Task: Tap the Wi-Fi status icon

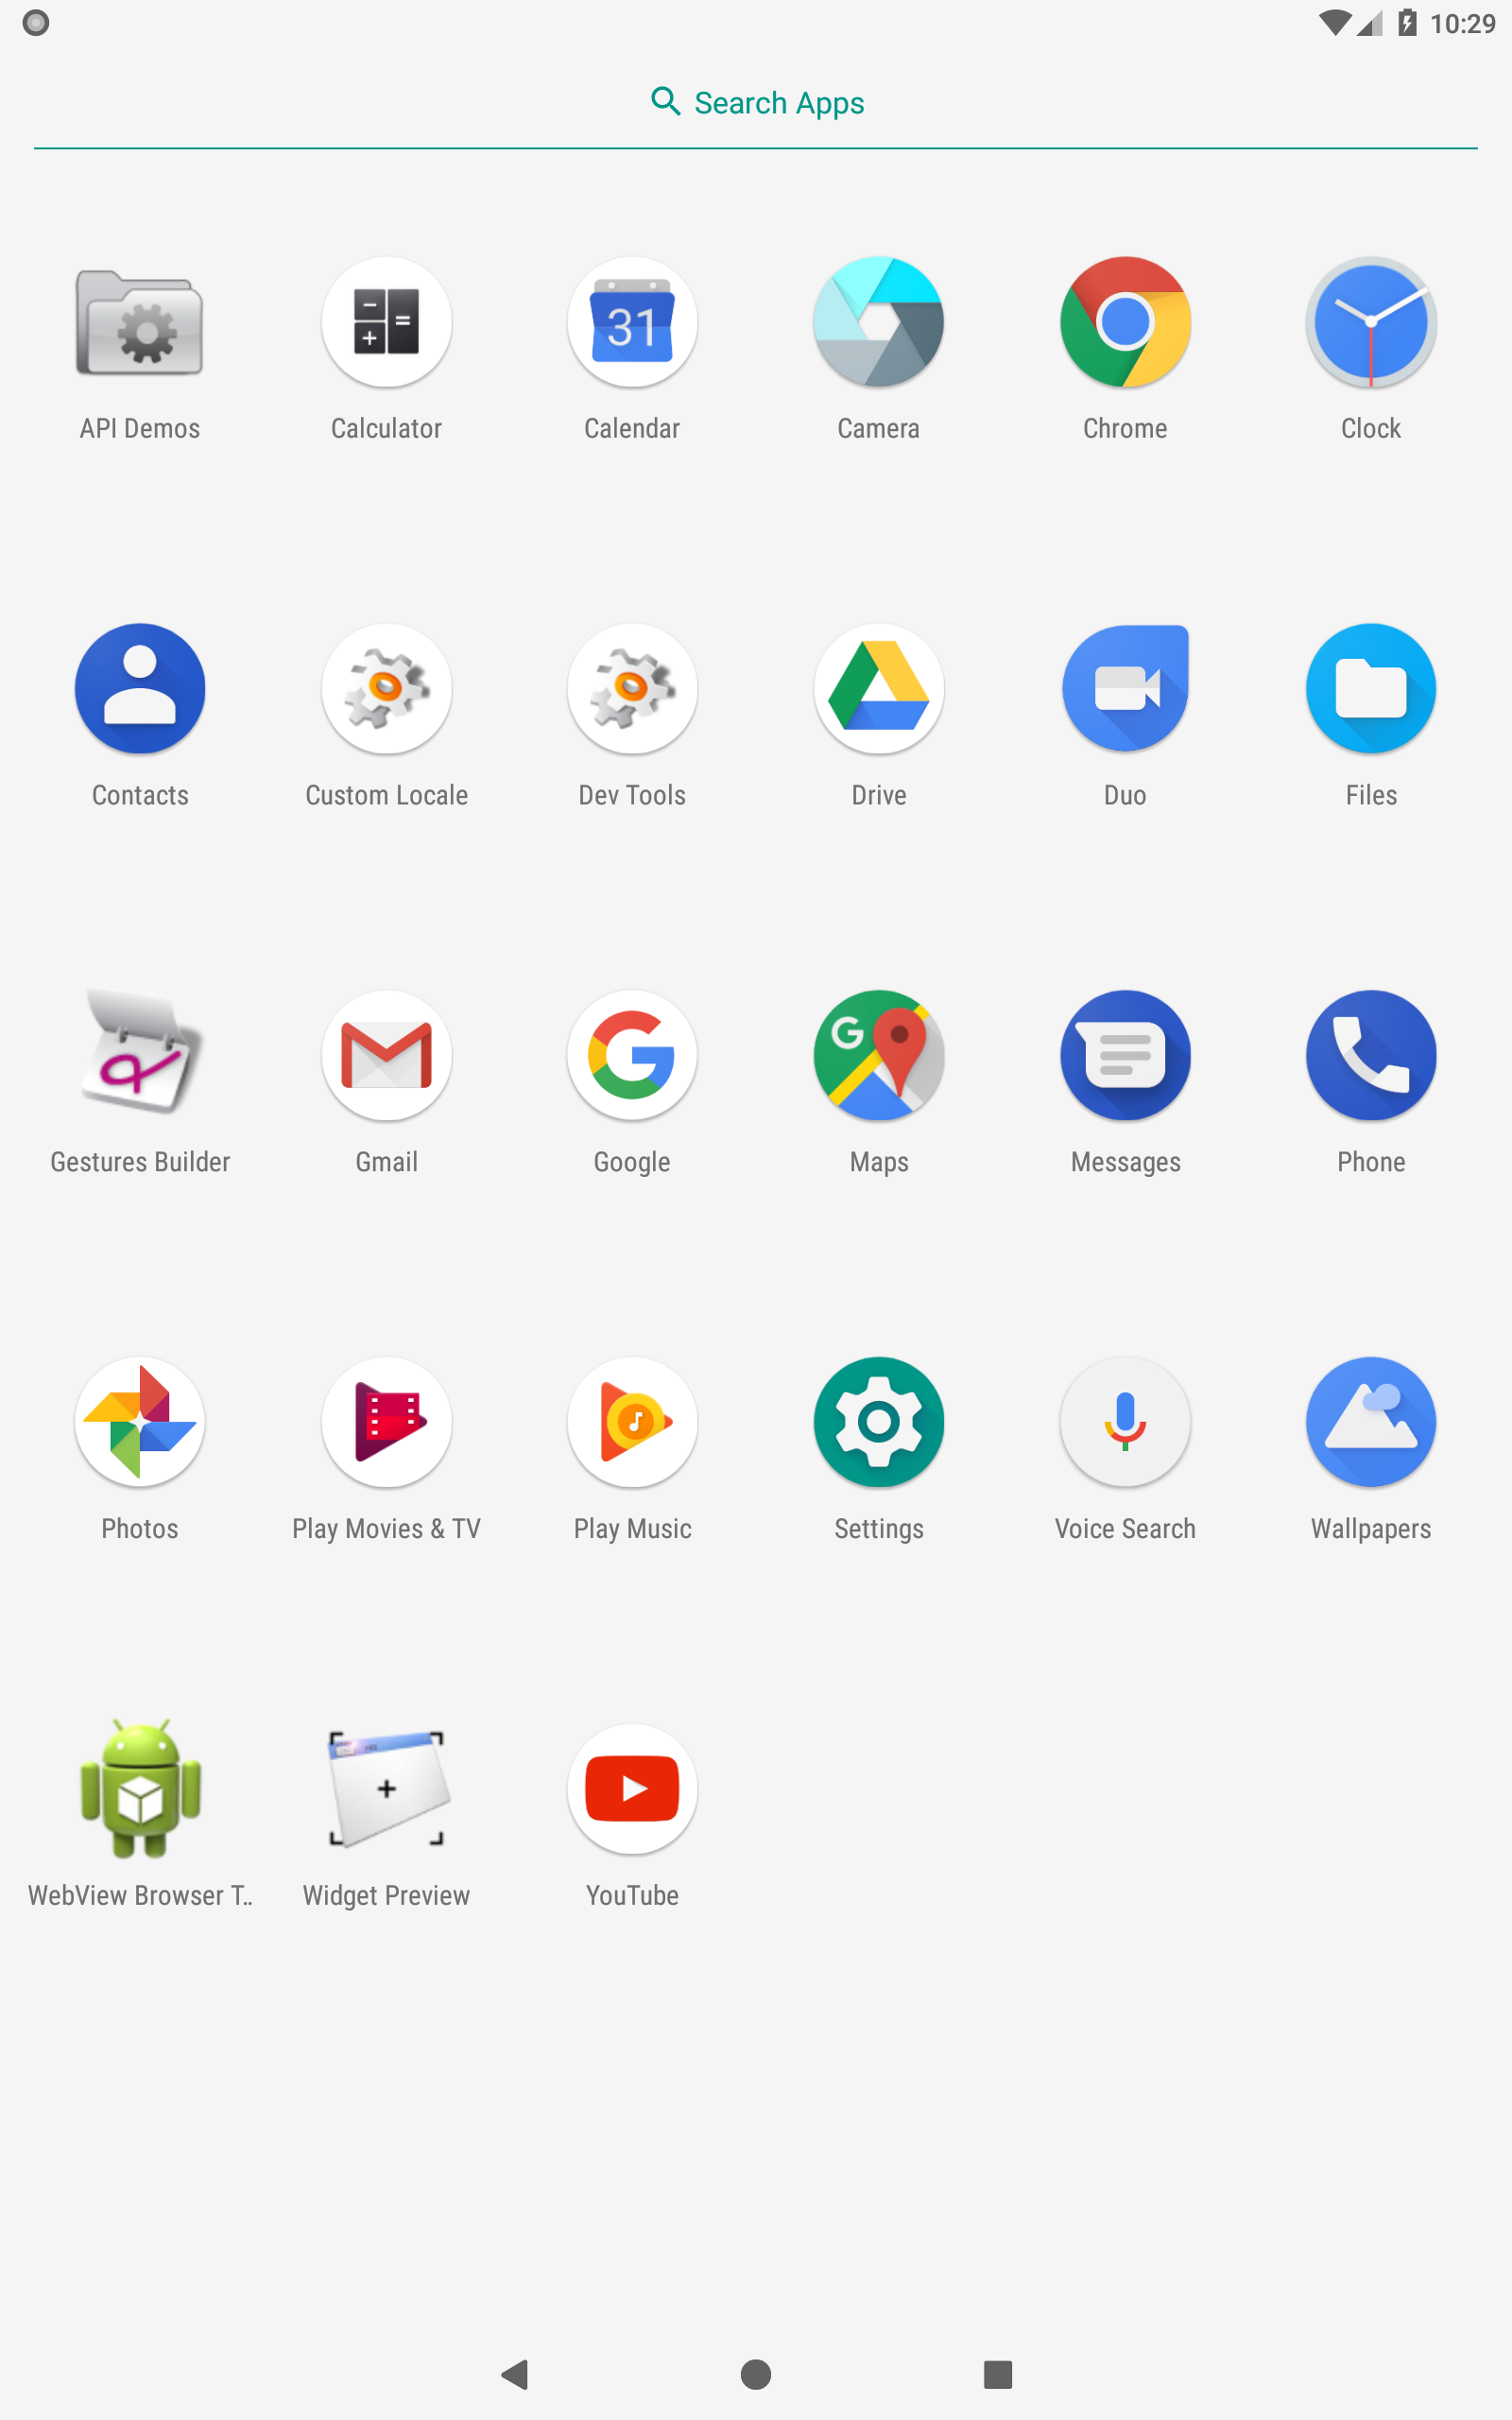Action: coord(1335,23)
